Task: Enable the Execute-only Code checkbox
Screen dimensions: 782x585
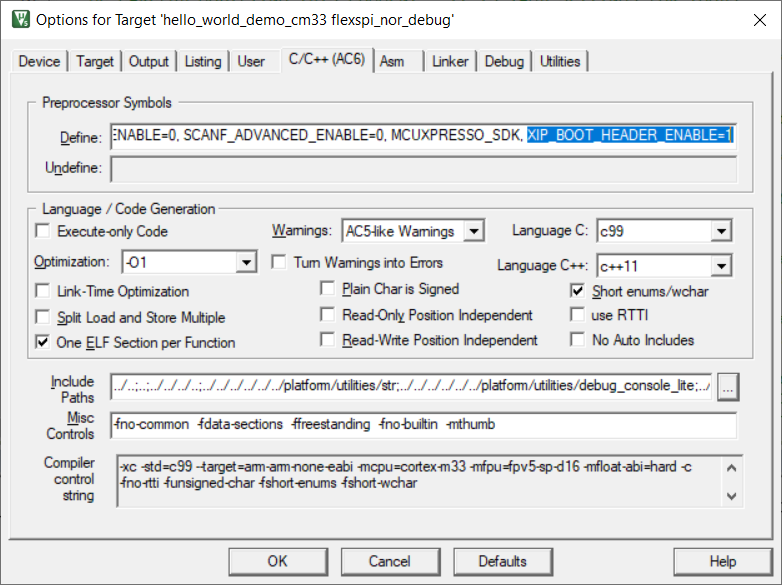Action: [x=43, y=232]
